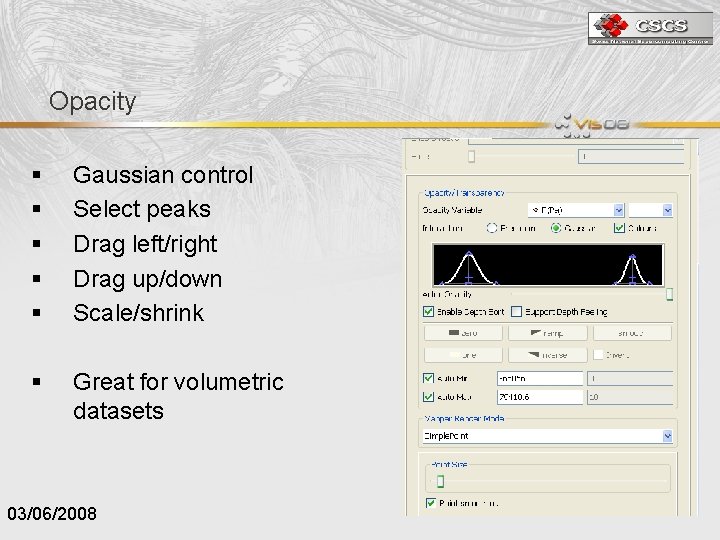Click the Point Size slider handle
The image size is (720, 540).
(x=440, y=481)
